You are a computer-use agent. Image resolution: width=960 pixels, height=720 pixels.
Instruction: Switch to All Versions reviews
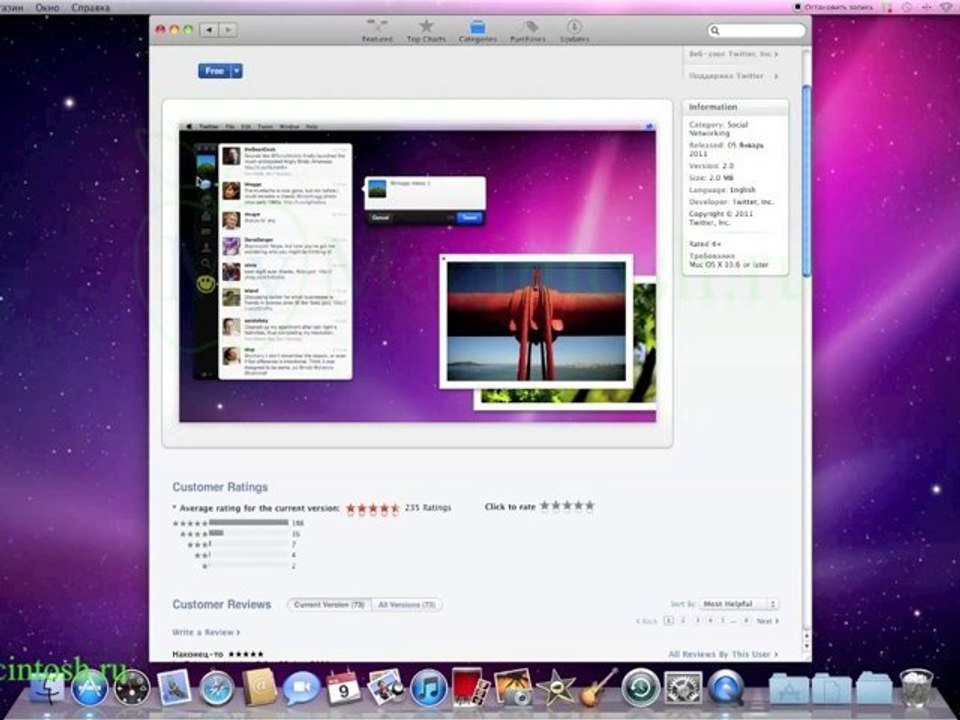pos(407,604)
